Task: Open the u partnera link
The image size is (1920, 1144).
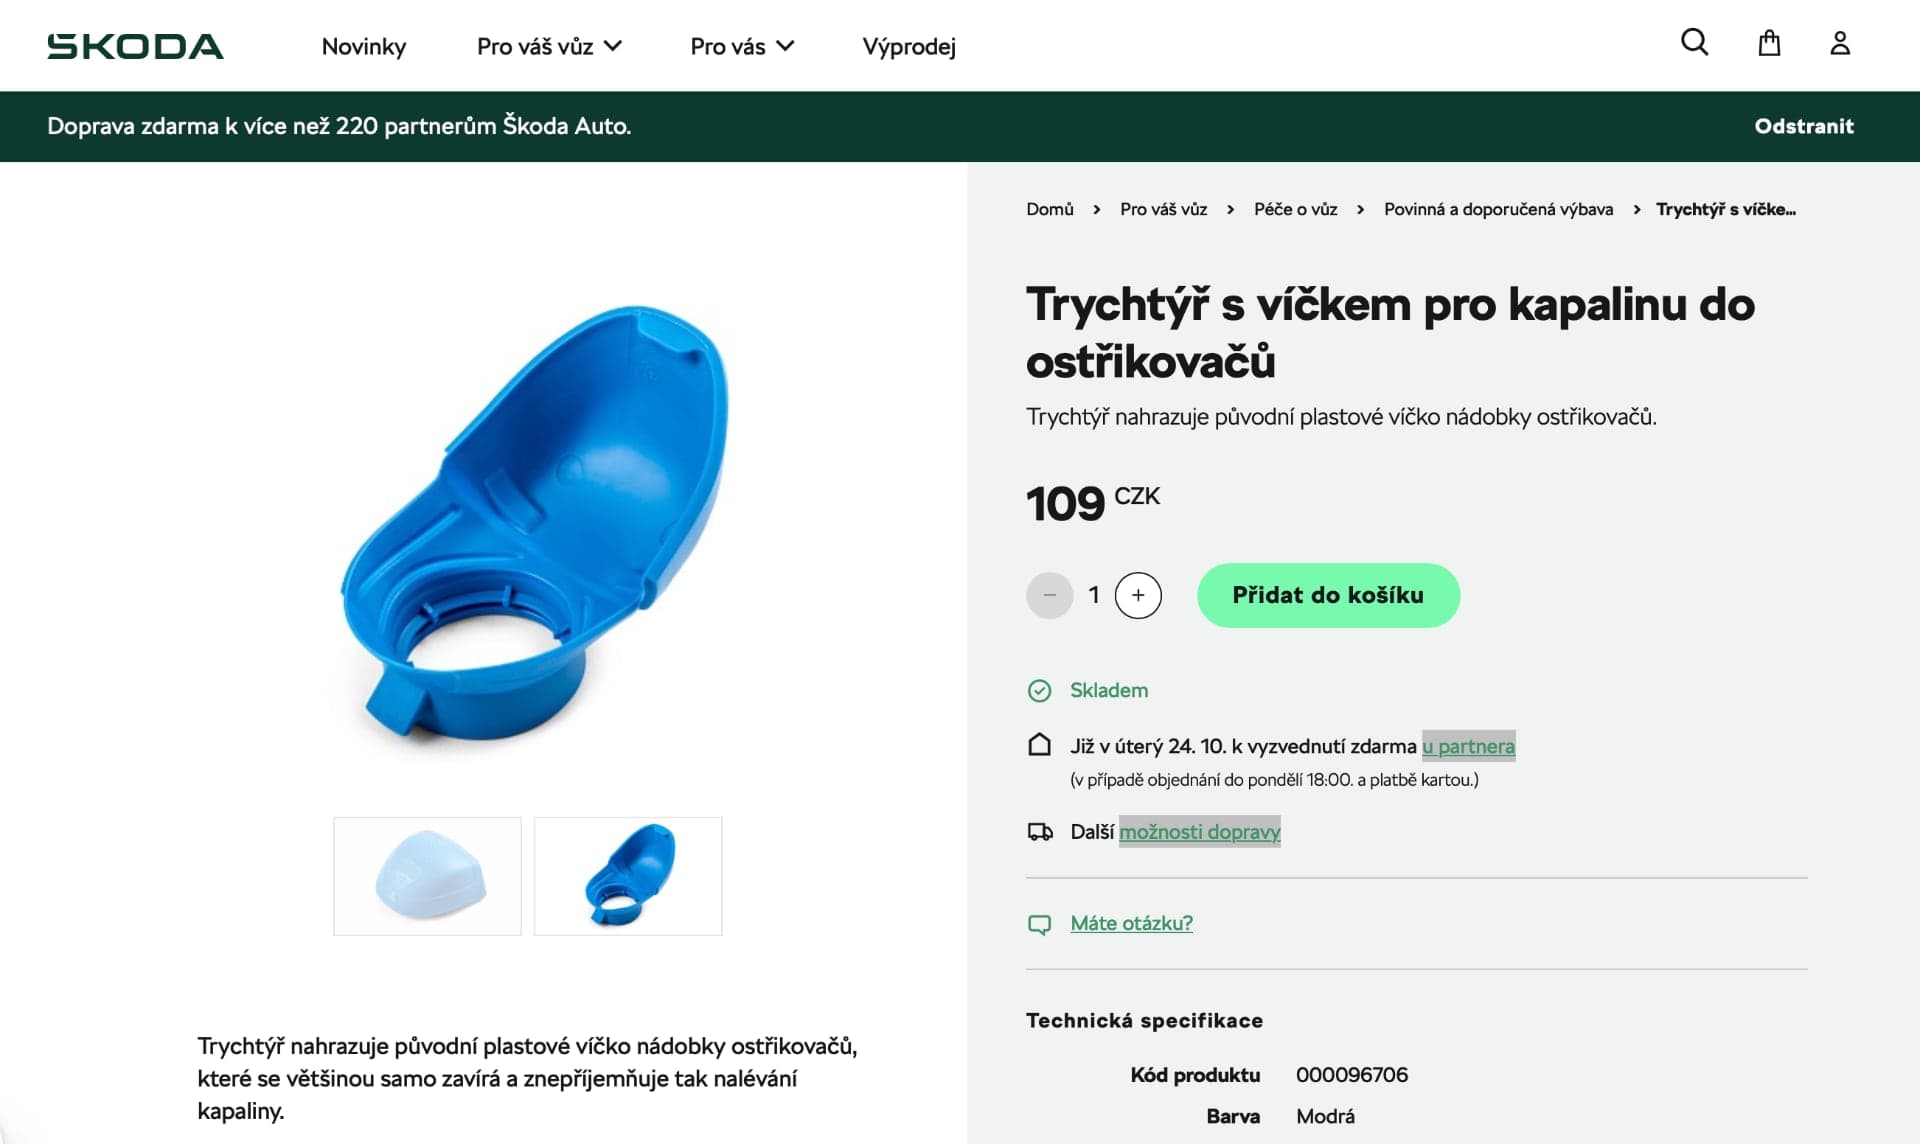Action: click(1468, 746)
